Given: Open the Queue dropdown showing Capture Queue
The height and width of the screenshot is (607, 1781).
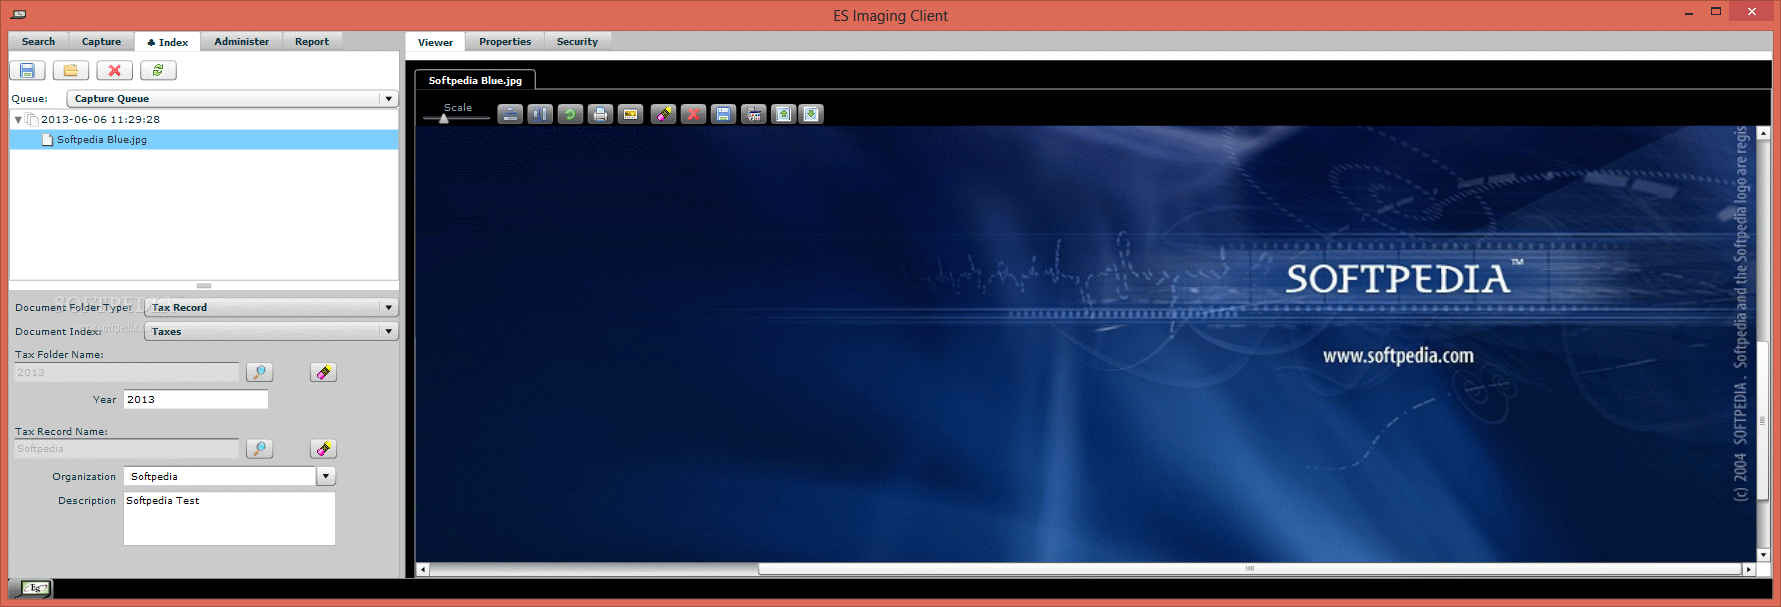Looking at the screenshot, I should 232,98.
